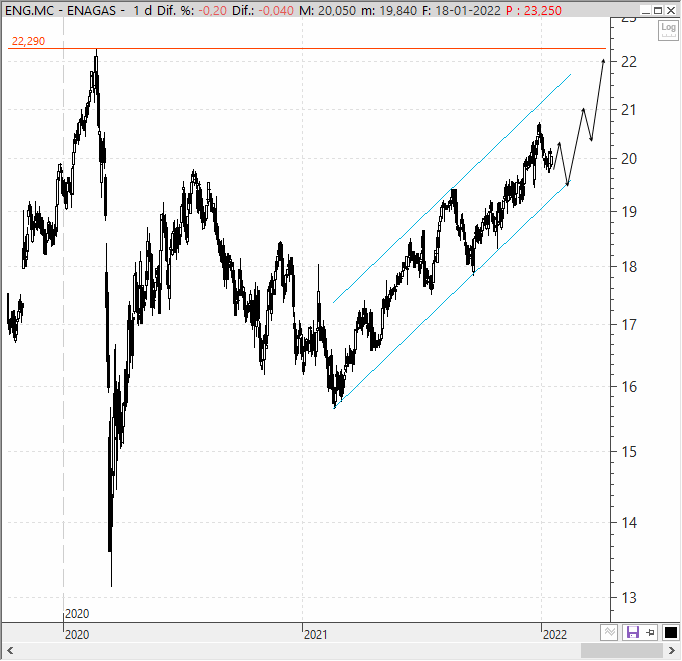
Task: Click the price axis label 17
Action: click(x=629, y=325)
